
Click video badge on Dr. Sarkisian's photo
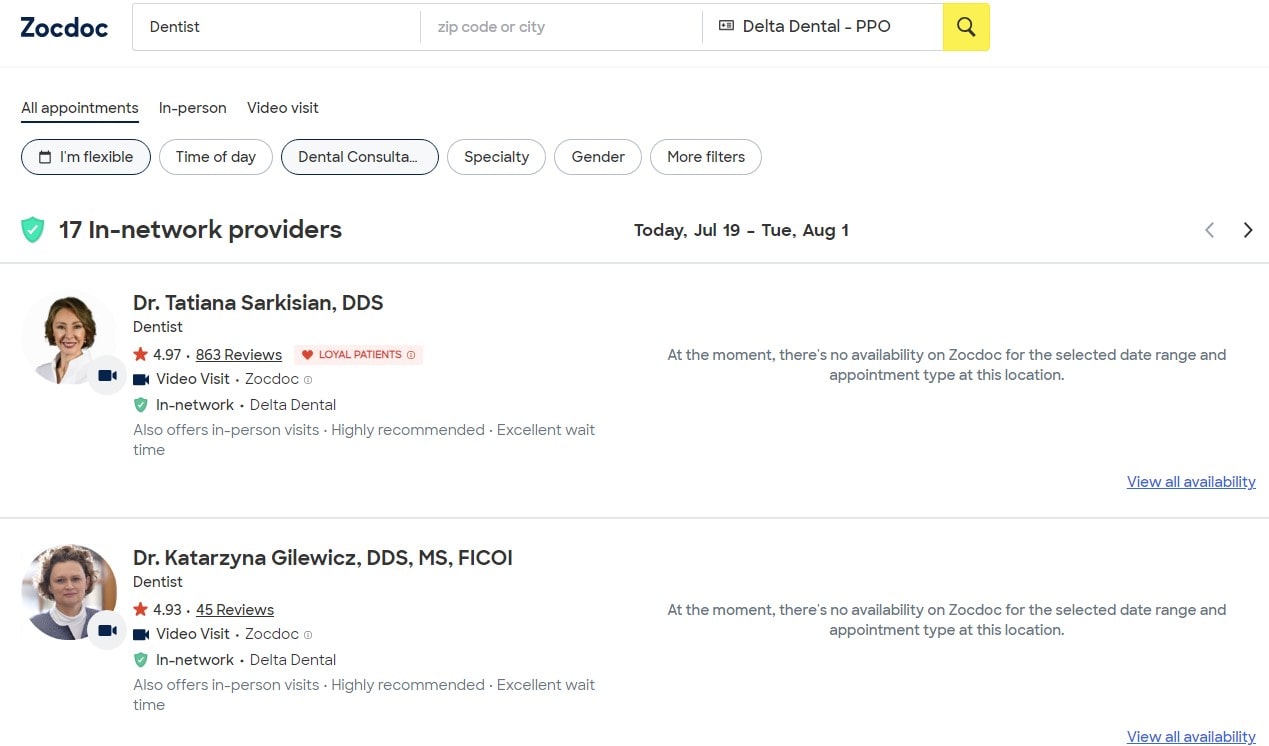coord(107,376)
